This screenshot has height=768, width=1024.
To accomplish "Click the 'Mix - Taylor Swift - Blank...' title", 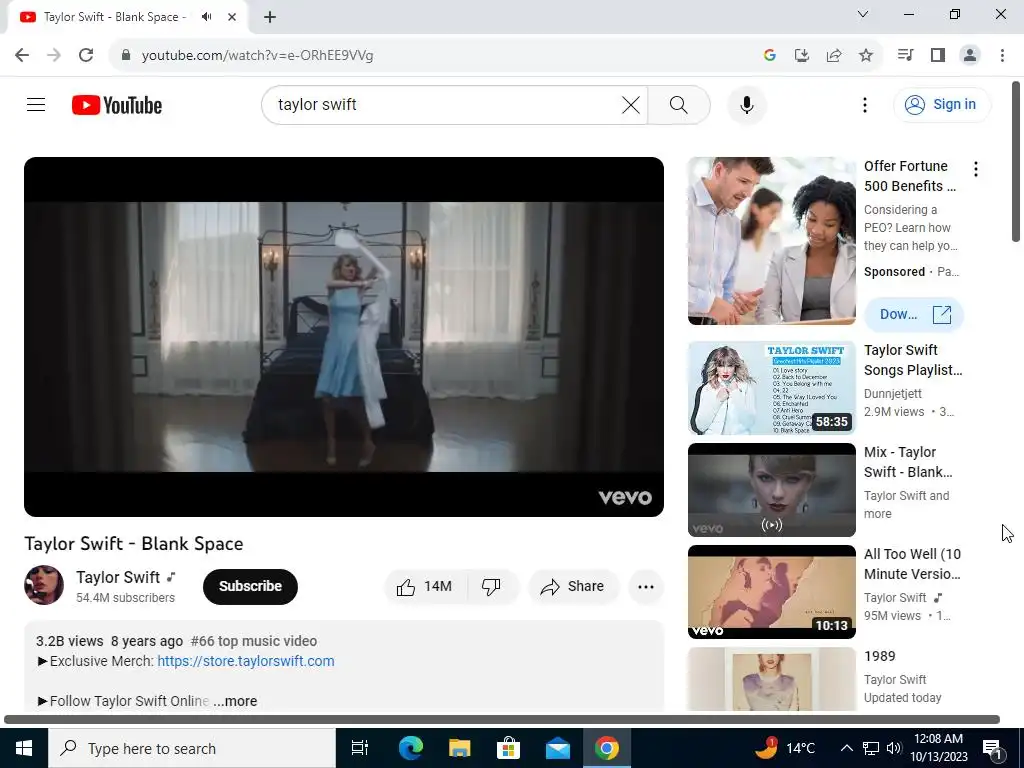I will 908,462.
